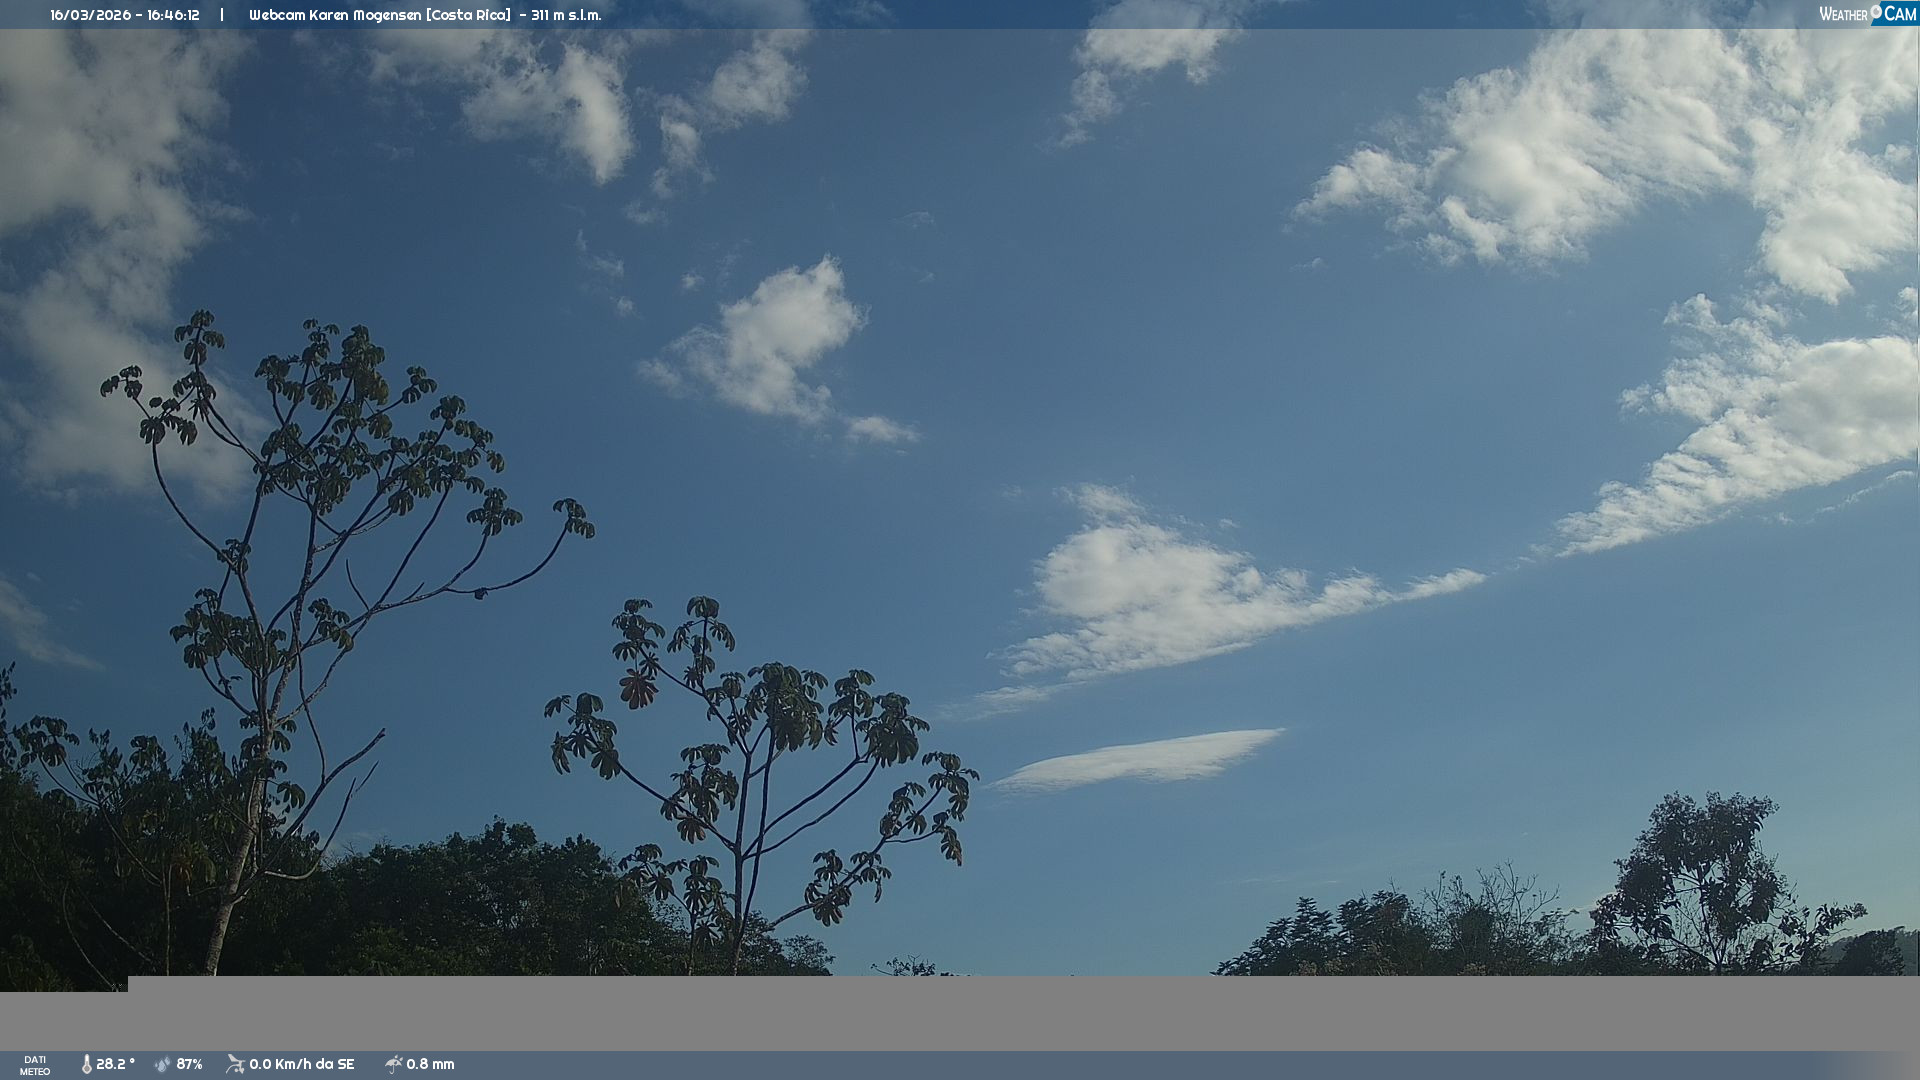
Task: Click the thermometer temperature icon
Action: click(86, 1064)
